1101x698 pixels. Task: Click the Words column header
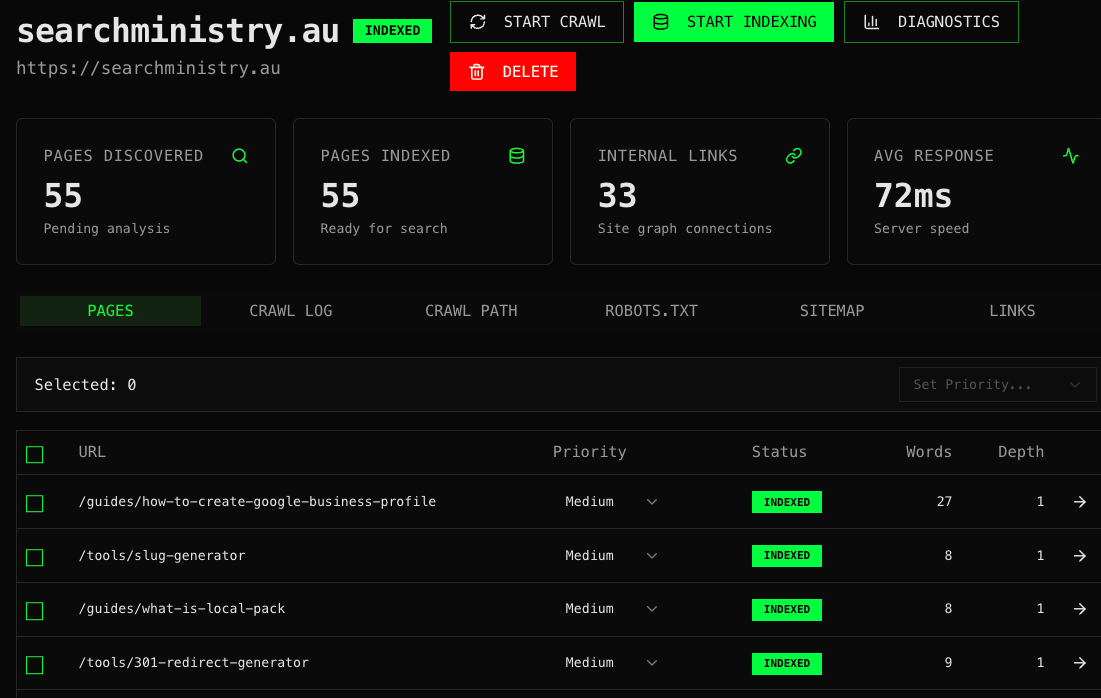pyautogui.click(x=928, y=452)
